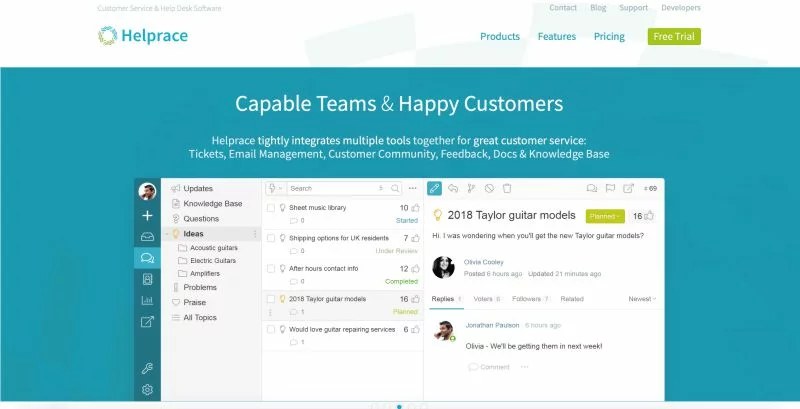The height and width of the screenshot is (409, 800).
Task: Switch to the Followers tab
Action: pyautogui.click(x=530, y=299)
